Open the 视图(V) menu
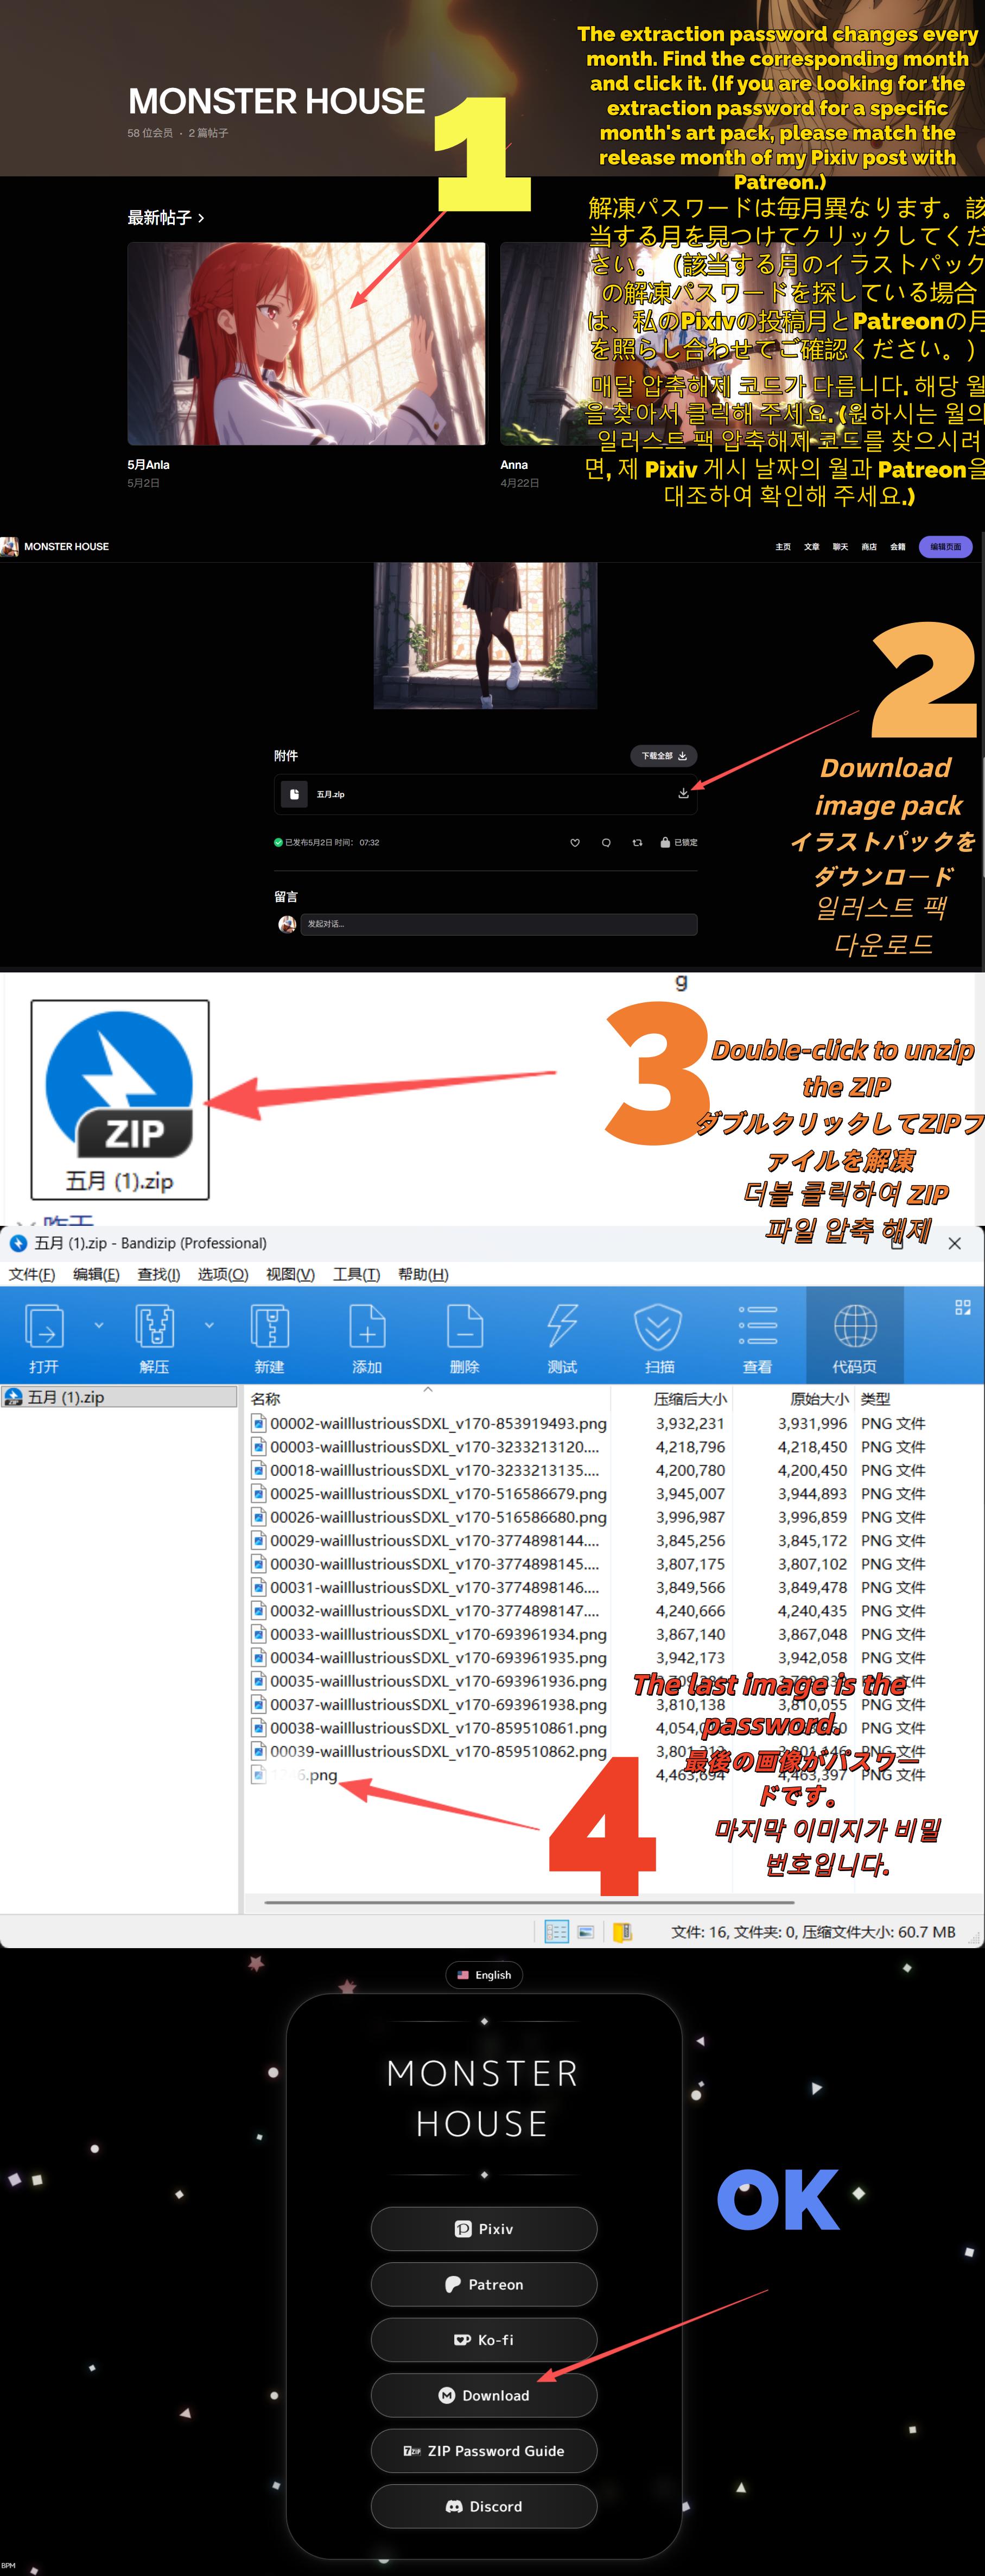Viewport: 985px width, 2576px height. coord(291,1274)
